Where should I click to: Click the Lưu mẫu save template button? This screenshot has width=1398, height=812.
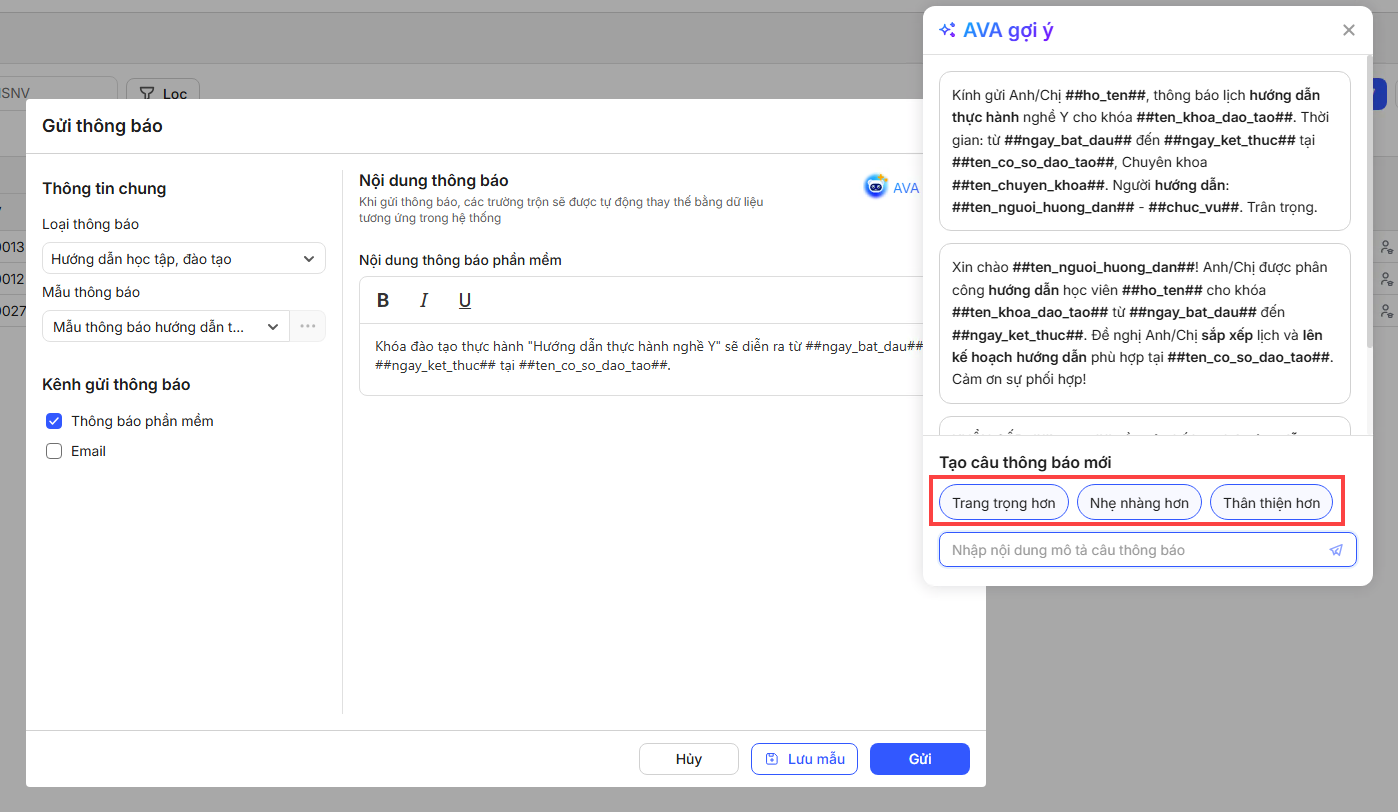pyautogui.click(x=804, y=759)
